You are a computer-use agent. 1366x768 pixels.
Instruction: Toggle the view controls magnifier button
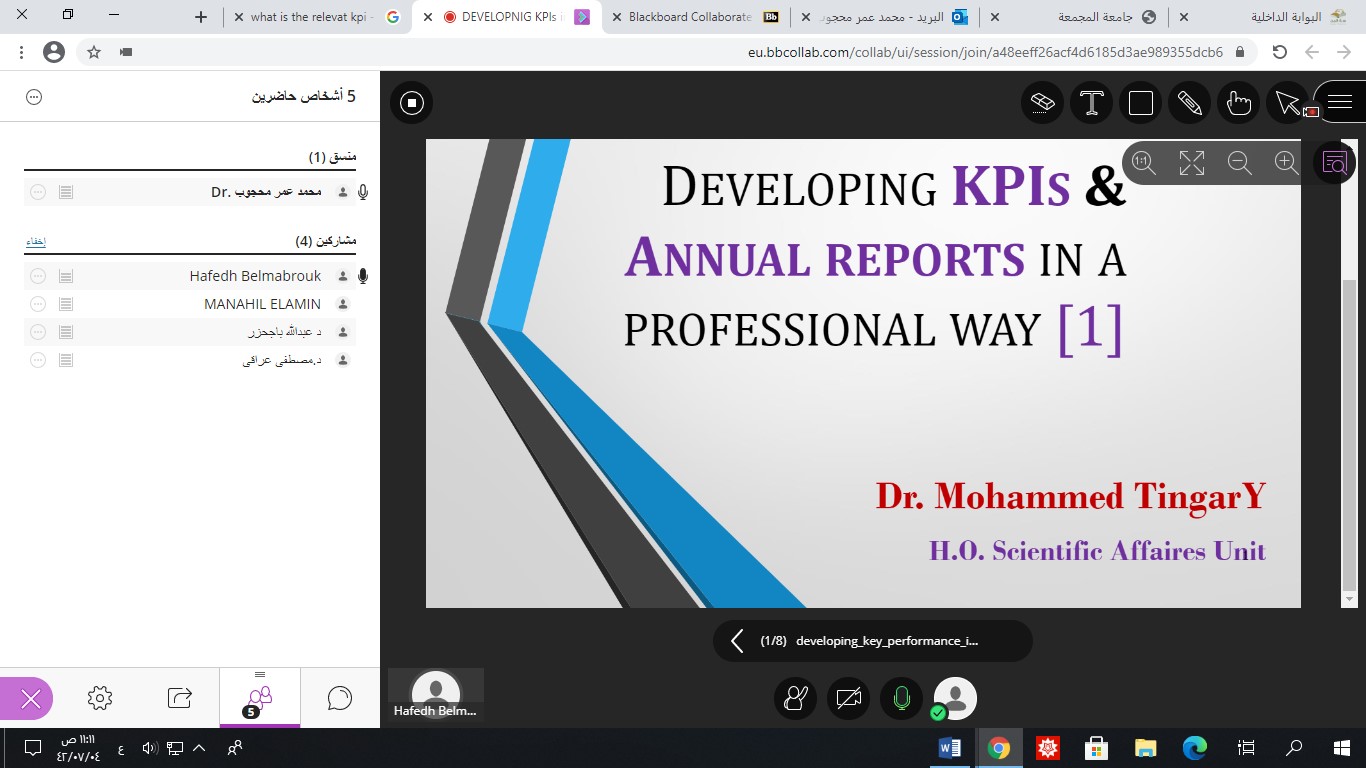(x=1335, y=163)
